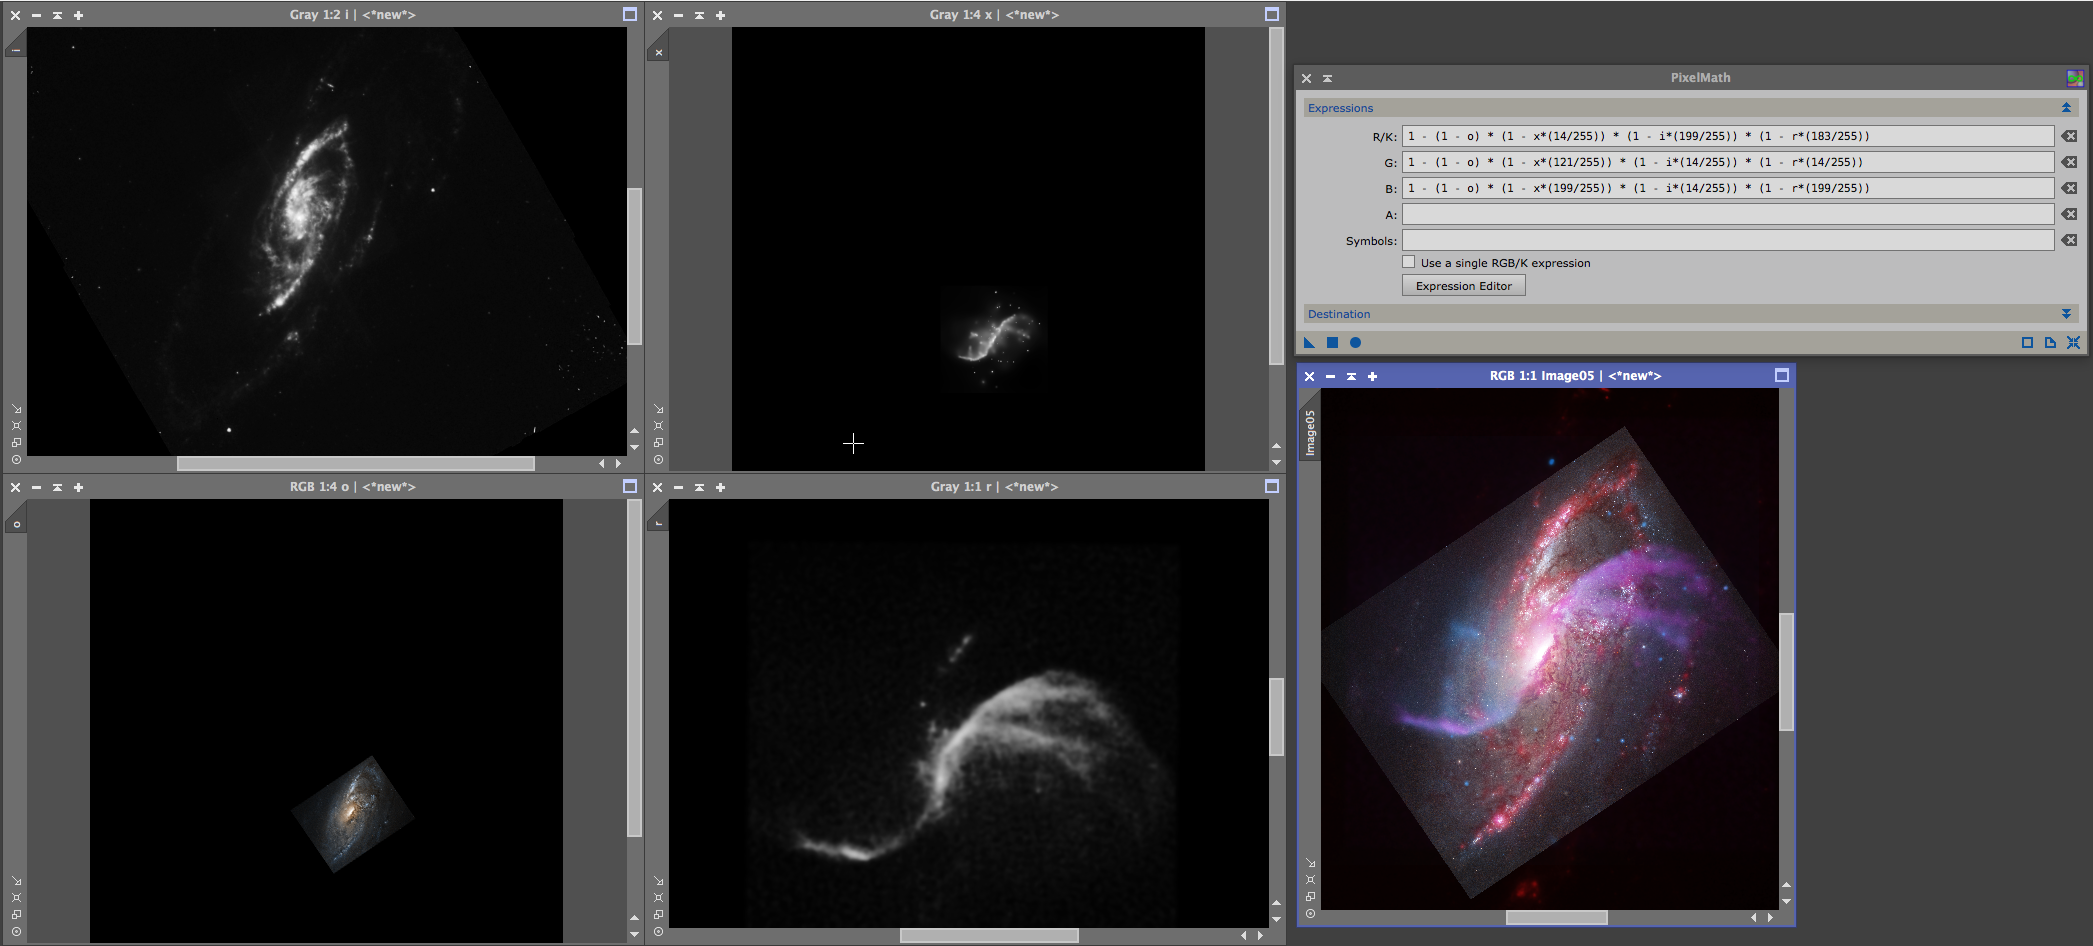Click the plus button on Gray r window
The width and height of the screenshot is (2093, 946).
(x=720, y=487)
